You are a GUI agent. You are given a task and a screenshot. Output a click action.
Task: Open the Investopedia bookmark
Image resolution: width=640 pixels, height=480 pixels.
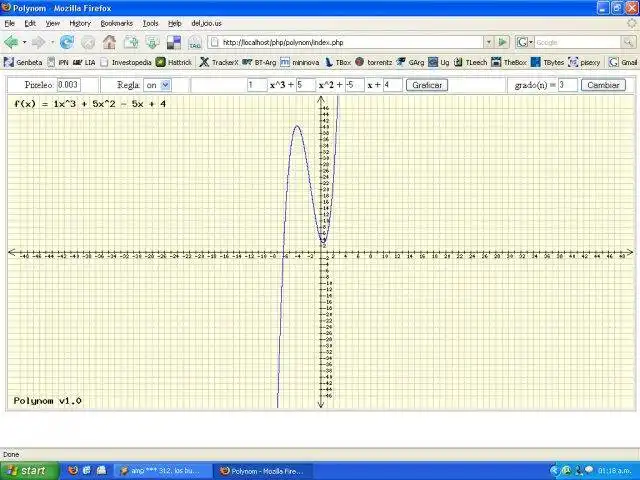pos(126,62)
